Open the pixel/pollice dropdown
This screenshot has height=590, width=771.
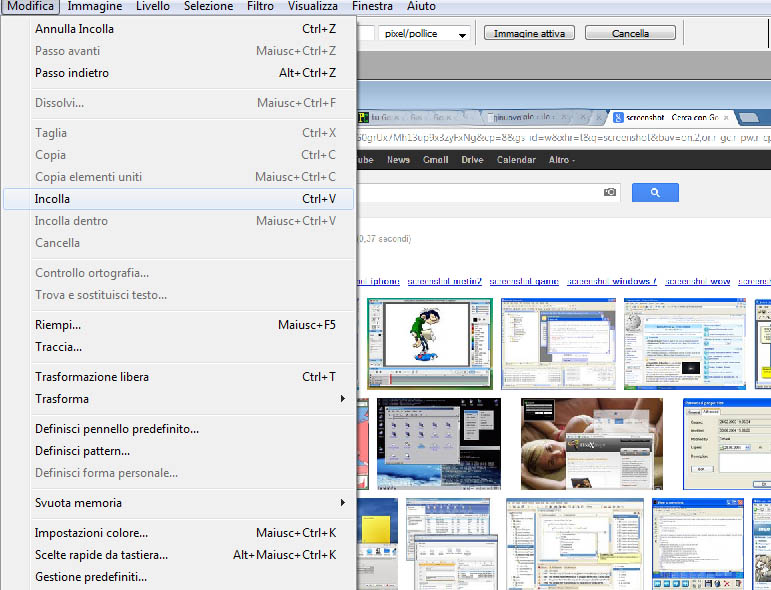click(424, 33)
